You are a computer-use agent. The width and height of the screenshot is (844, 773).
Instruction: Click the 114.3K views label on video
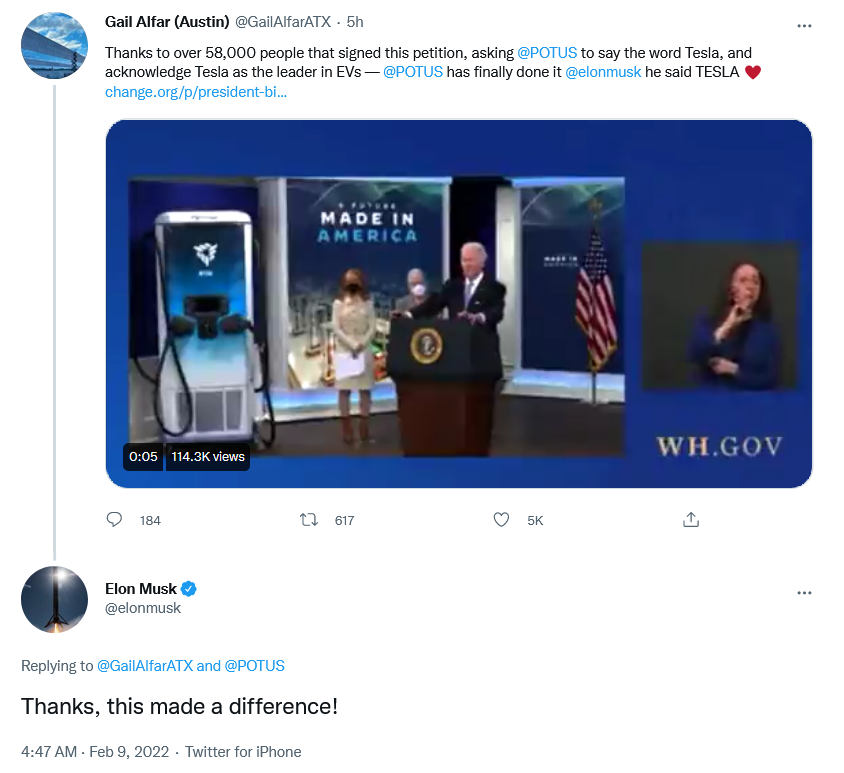tap(207, 456)
